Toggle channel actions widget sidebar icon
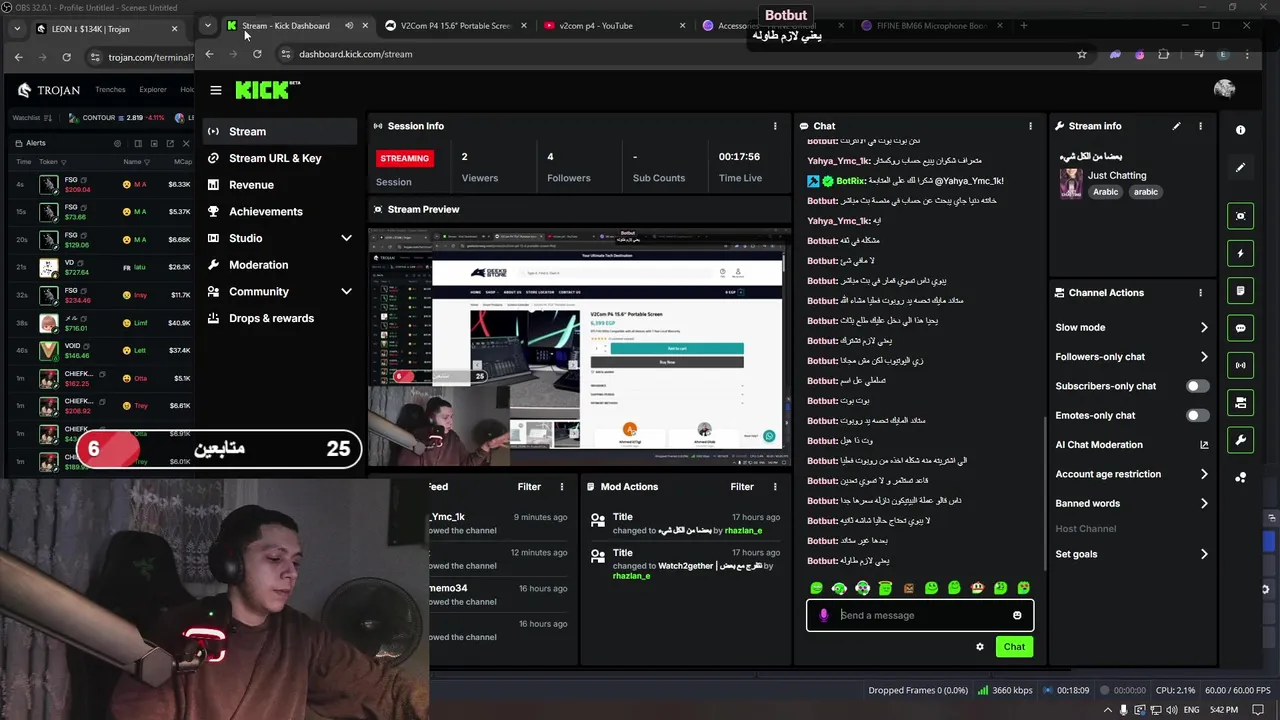This screenshot has height=720, width=1280. 1241,403
